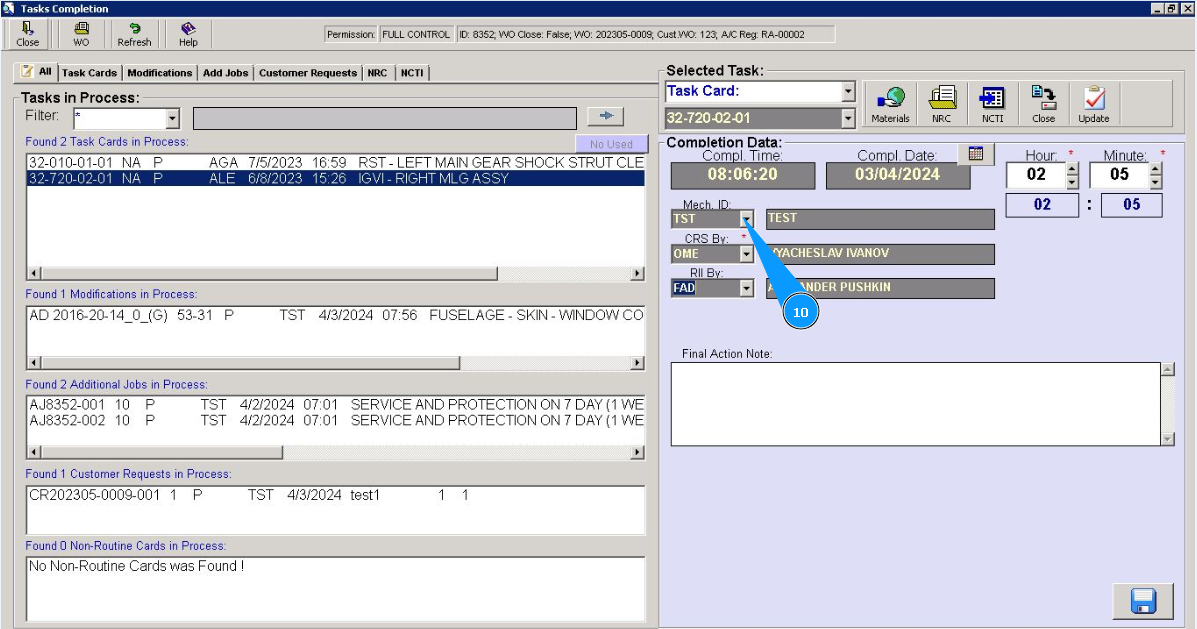Decrease the Minute stepper value

click(x=1156, y=182)
